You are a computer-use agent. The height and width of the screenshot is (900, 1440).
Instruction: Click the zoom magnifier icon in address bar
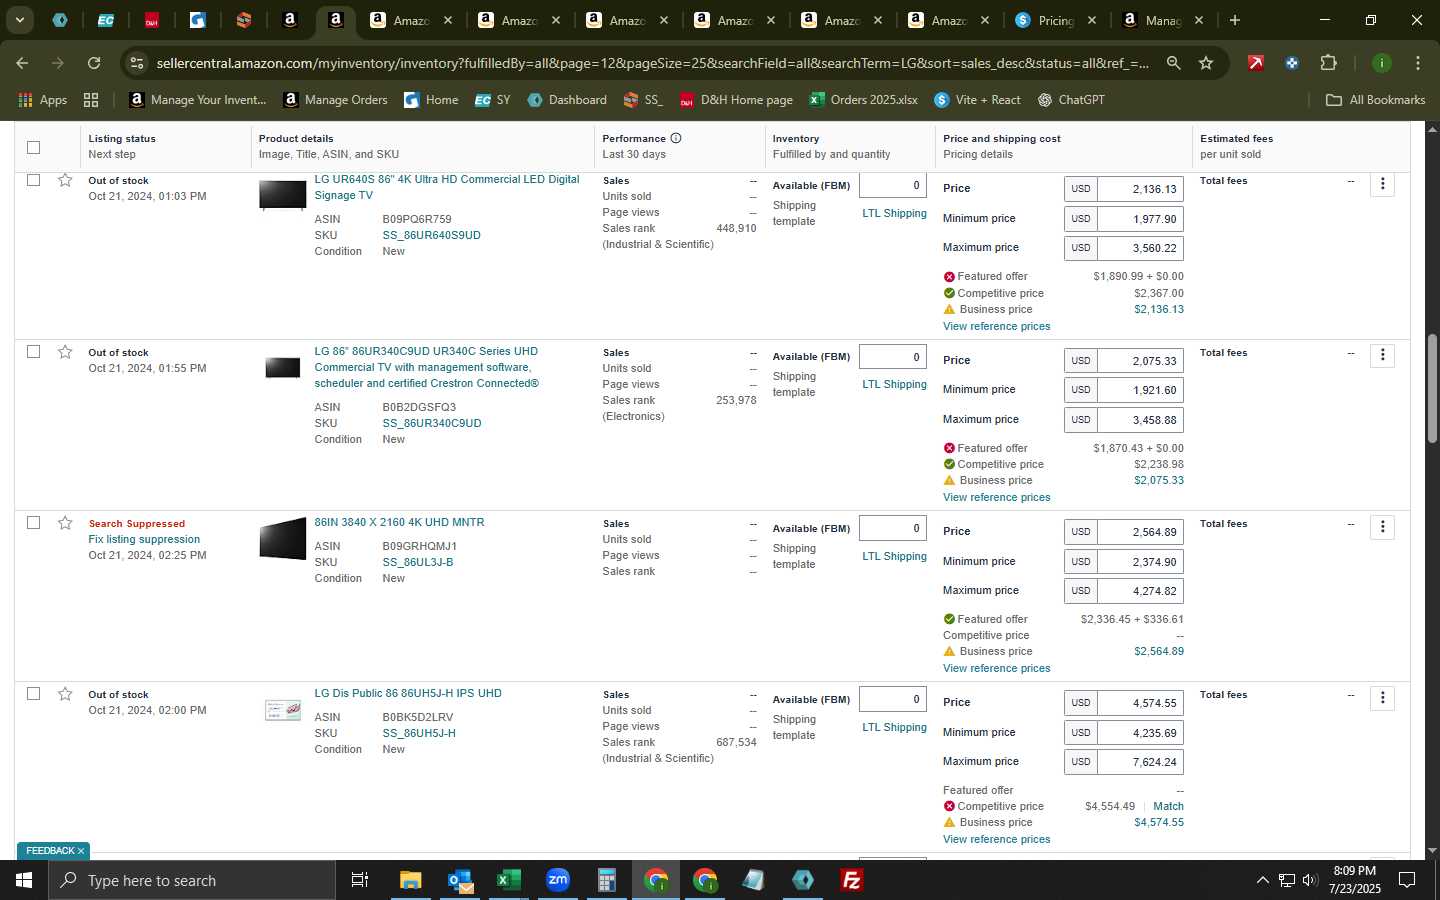click(1173, 63)
